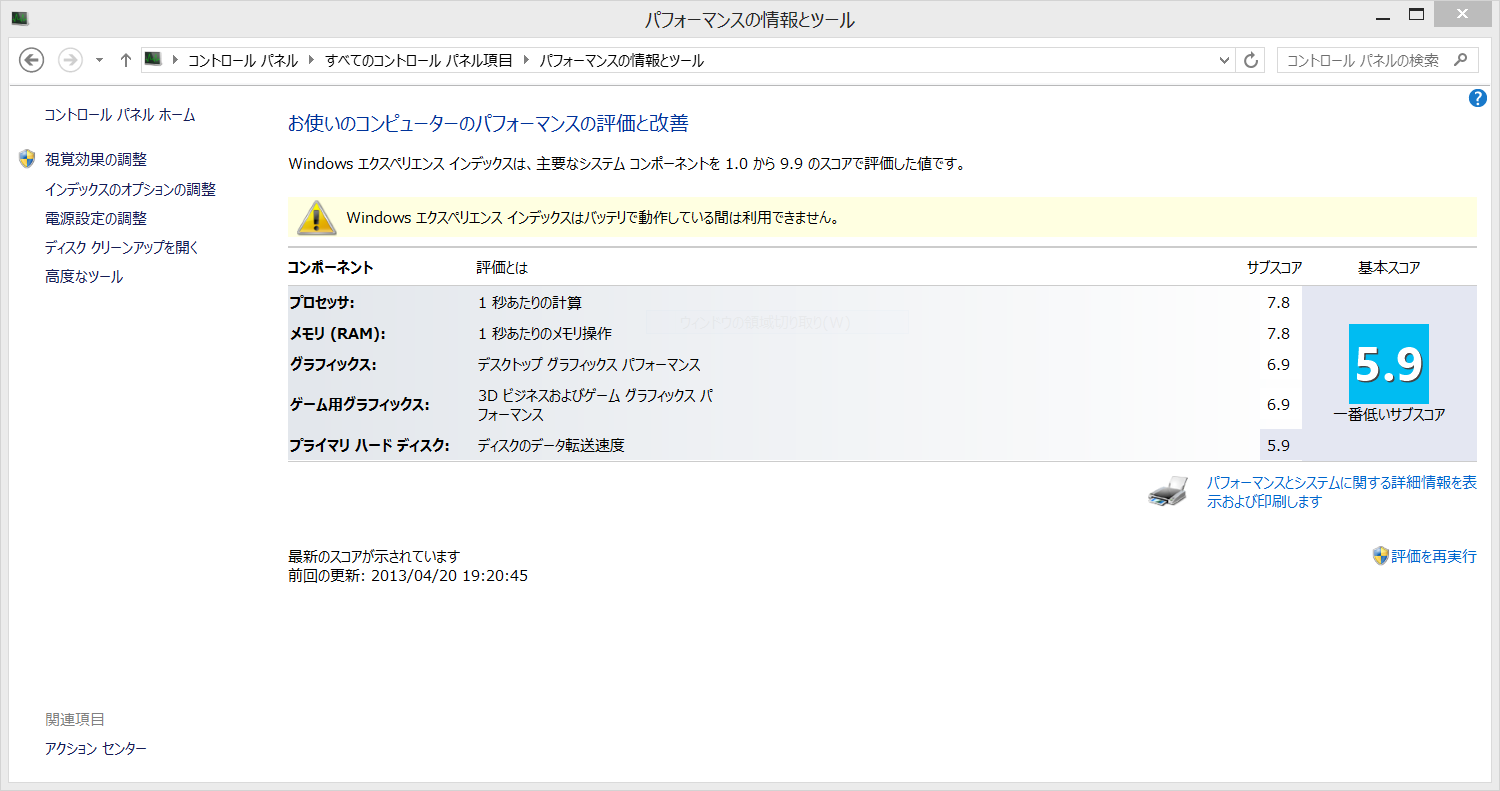The height and width of the screenshot is (791, 1500).
Task: Select コントロール パネル in the breadcrumb
Action: pyautogui.click(x=243, y=61)
